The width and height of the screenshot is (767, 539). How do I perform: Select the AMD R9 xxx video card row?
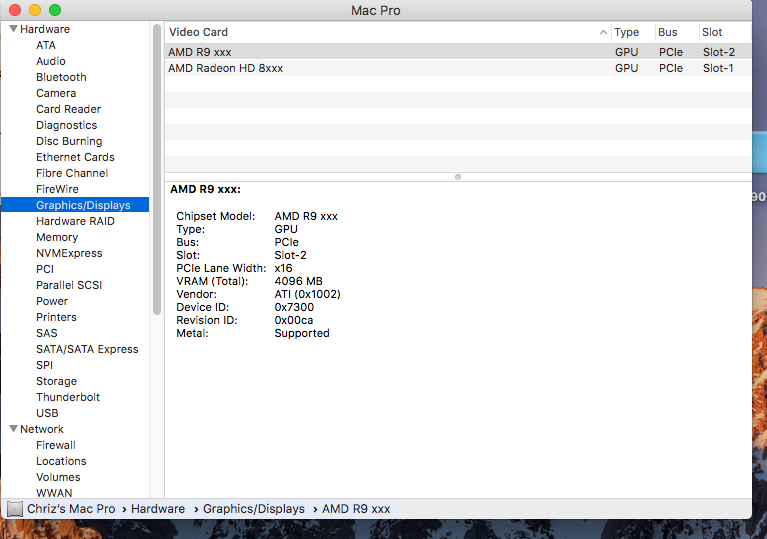458,52
